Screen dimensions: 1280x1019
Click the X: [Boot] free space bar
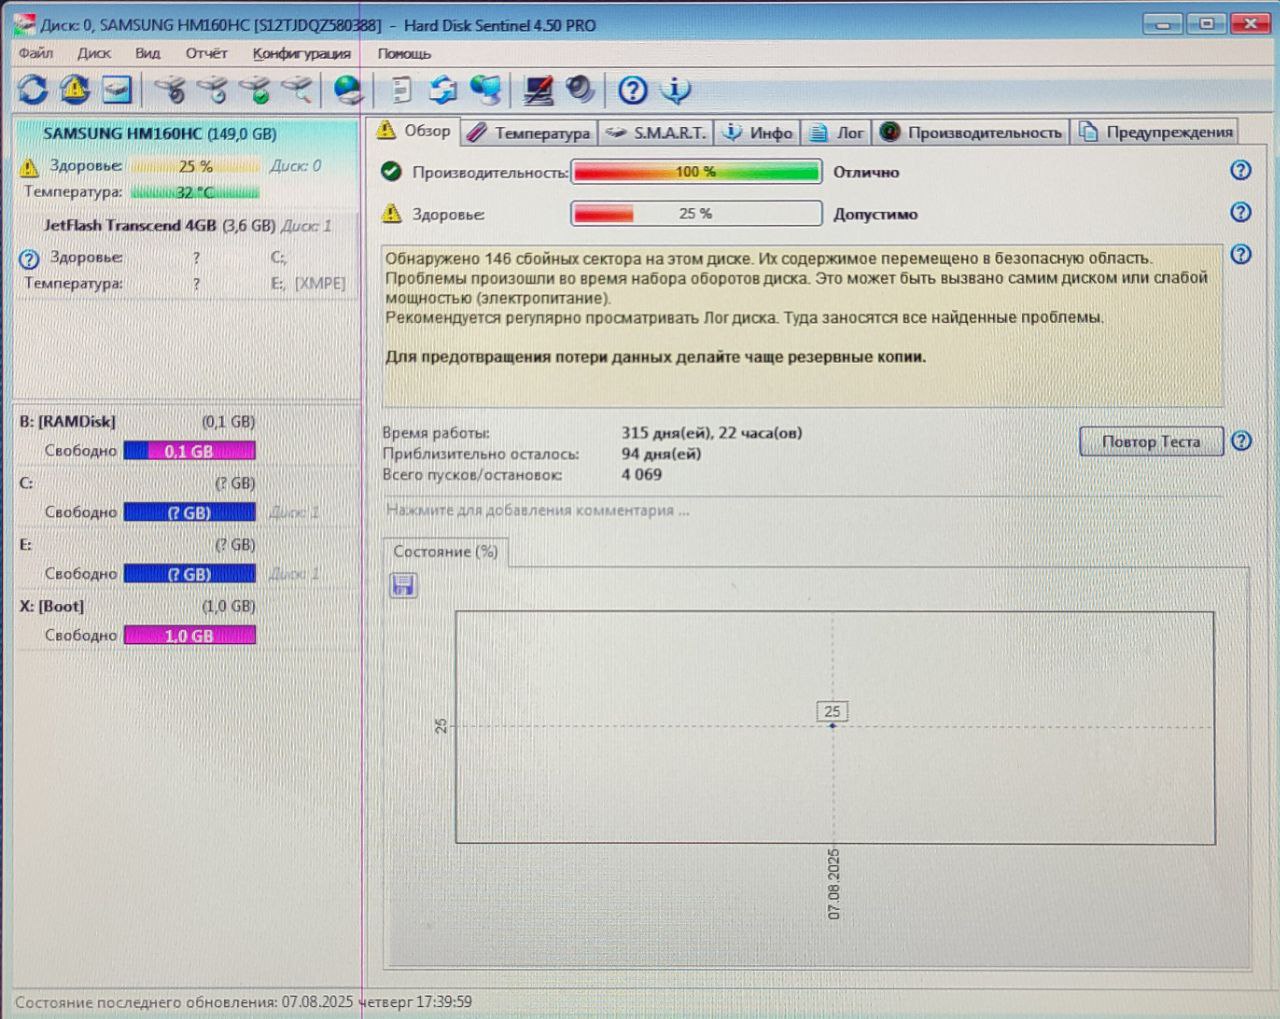pos(189,635)
